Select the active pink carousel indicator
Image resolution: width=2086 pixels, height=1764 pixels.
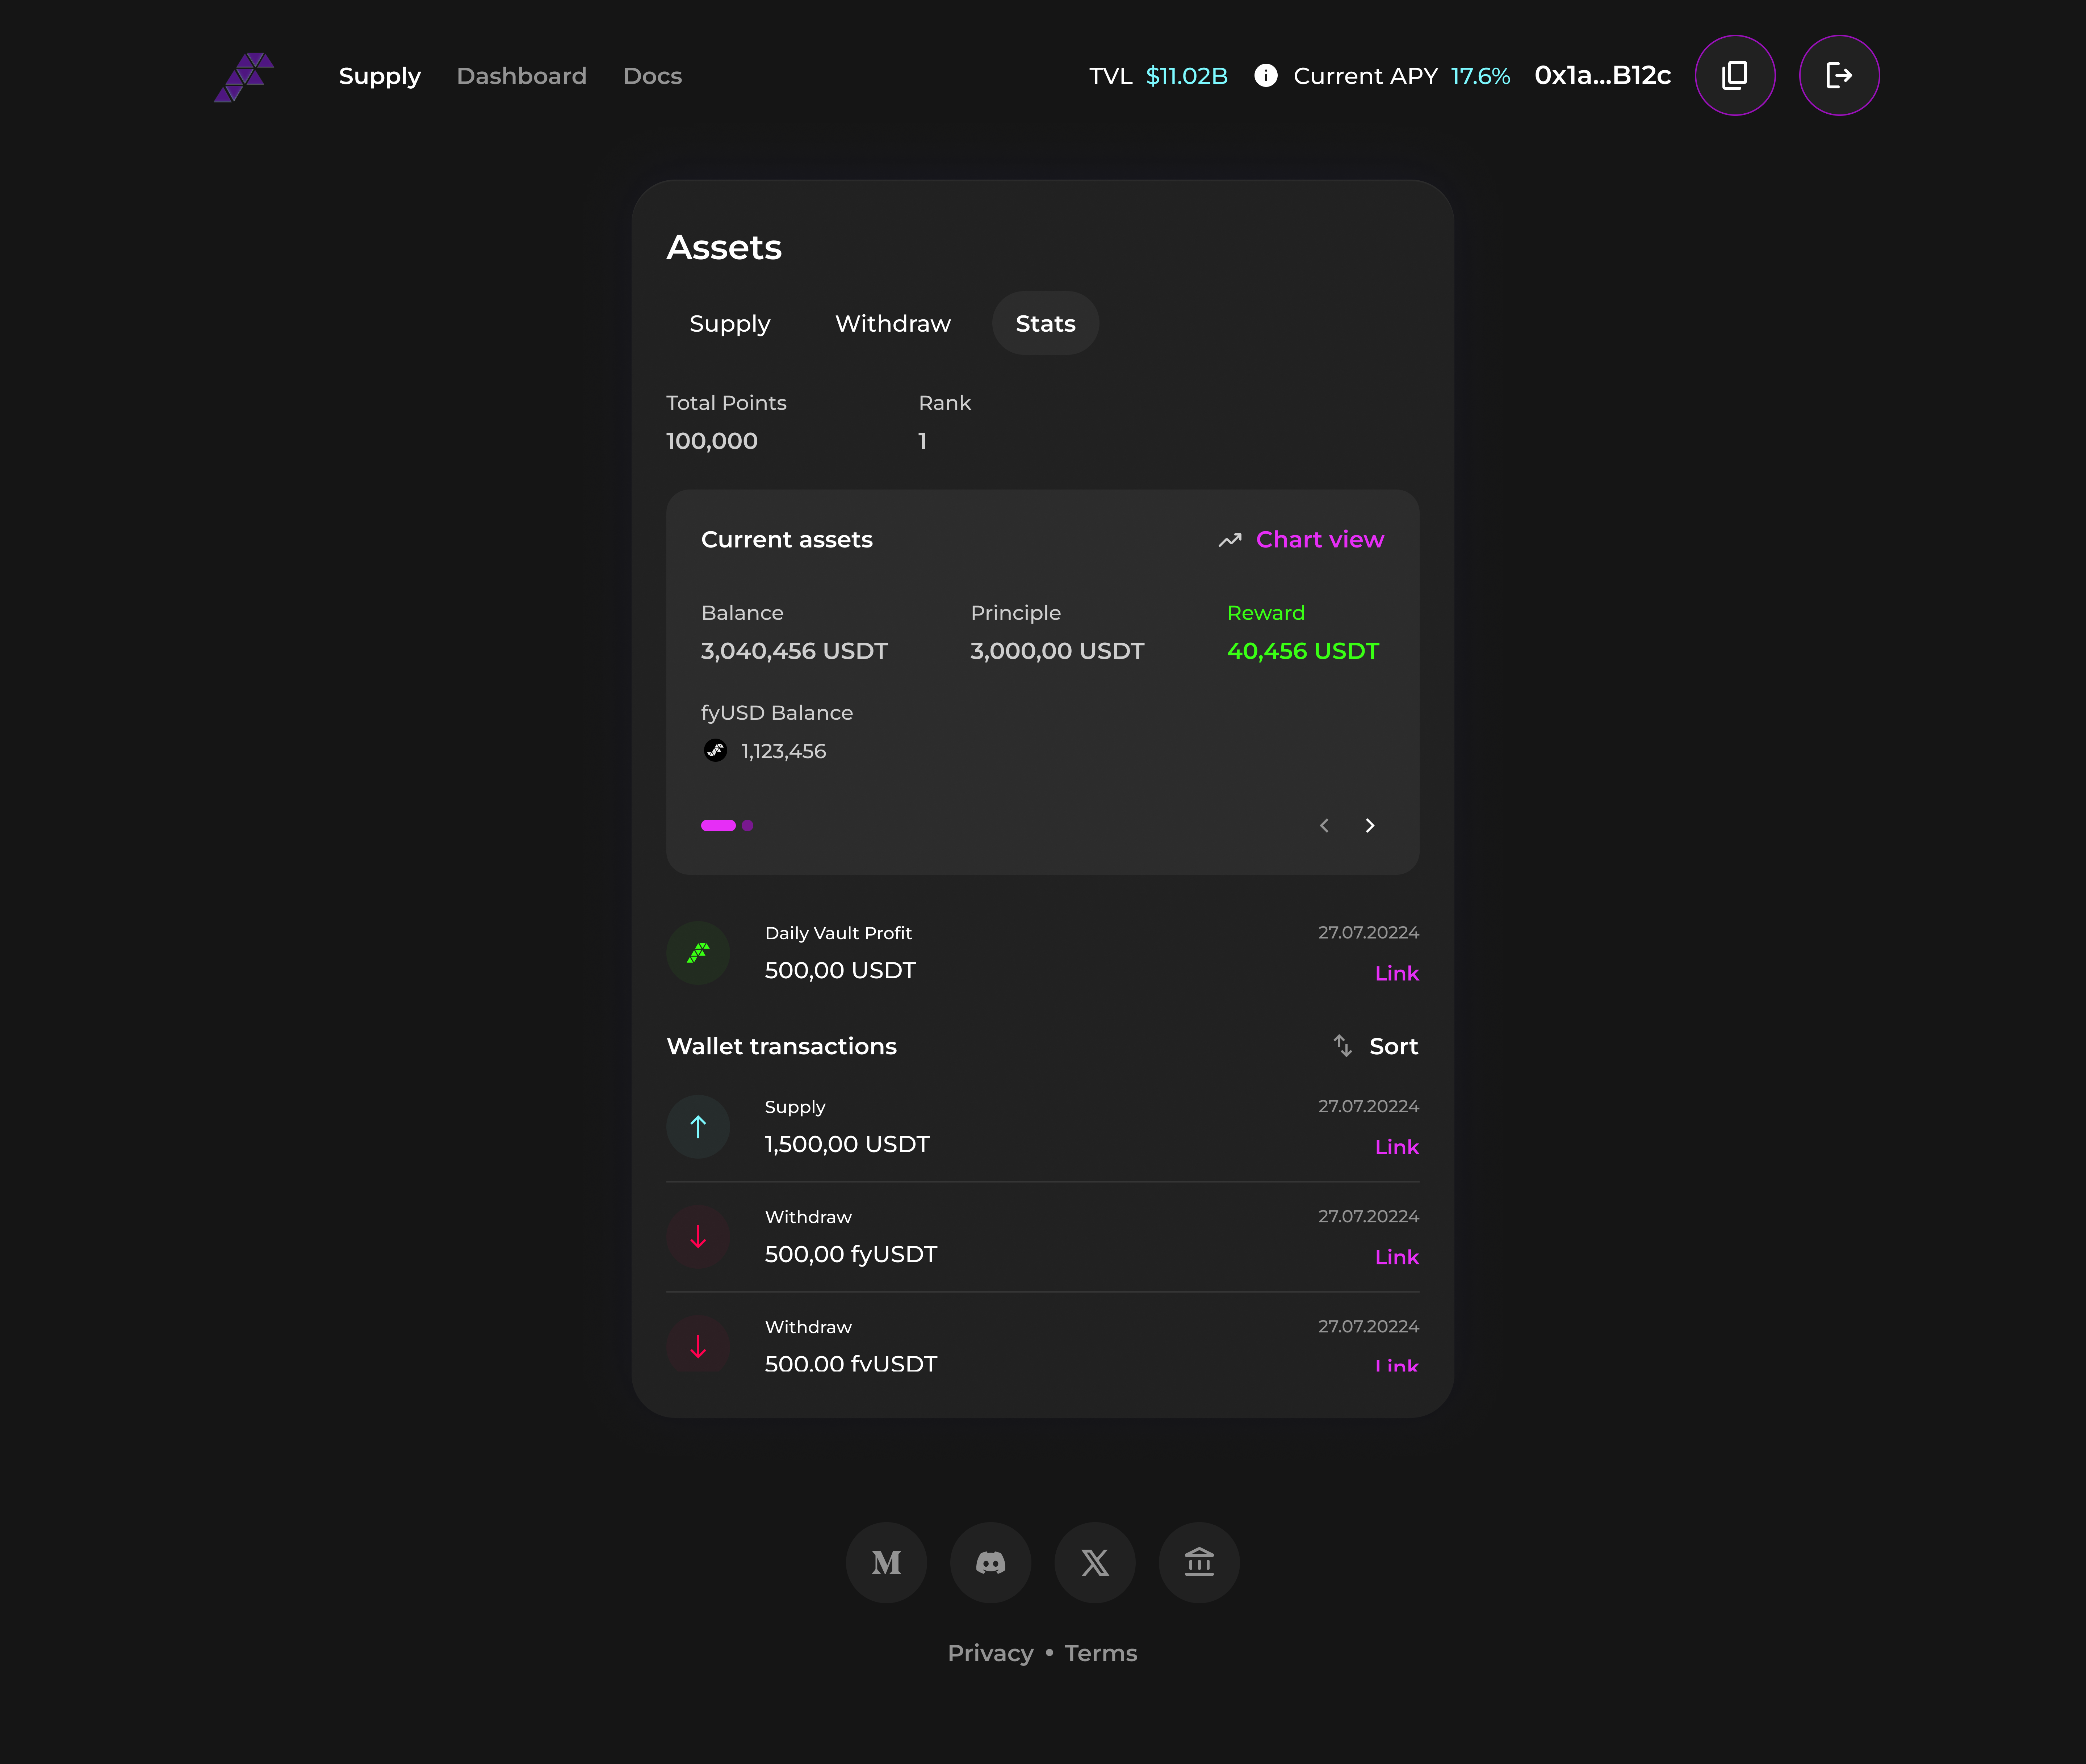[x=718, y=825]
